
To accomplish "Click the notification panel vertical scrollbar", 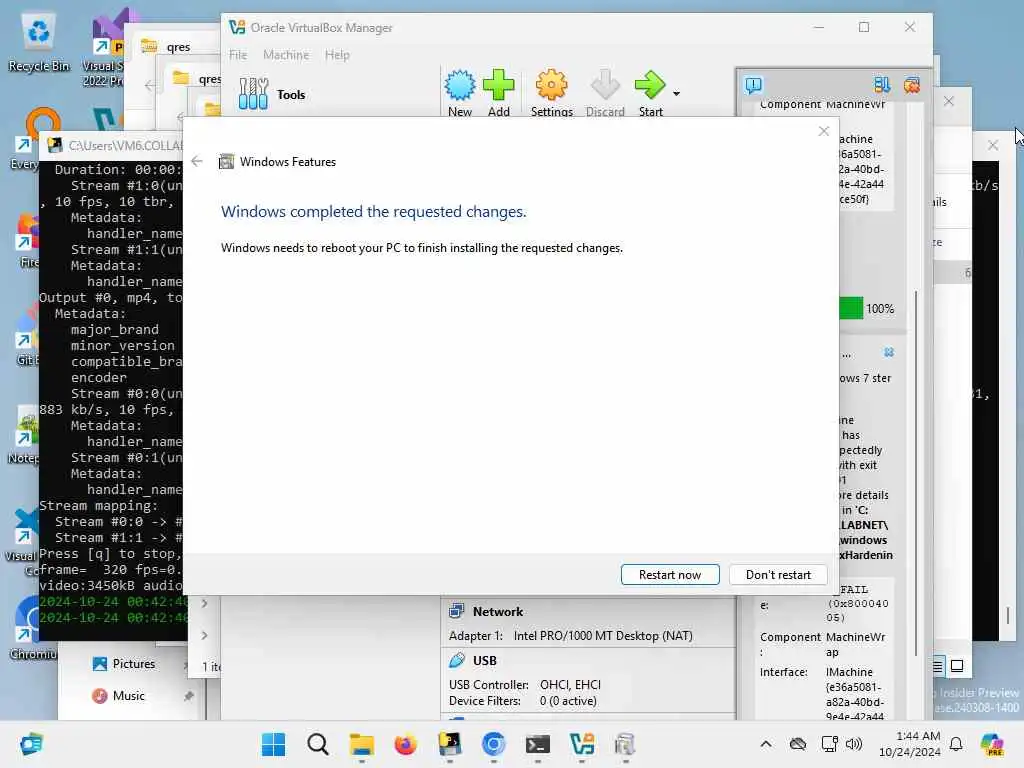I will coord(916,473).
